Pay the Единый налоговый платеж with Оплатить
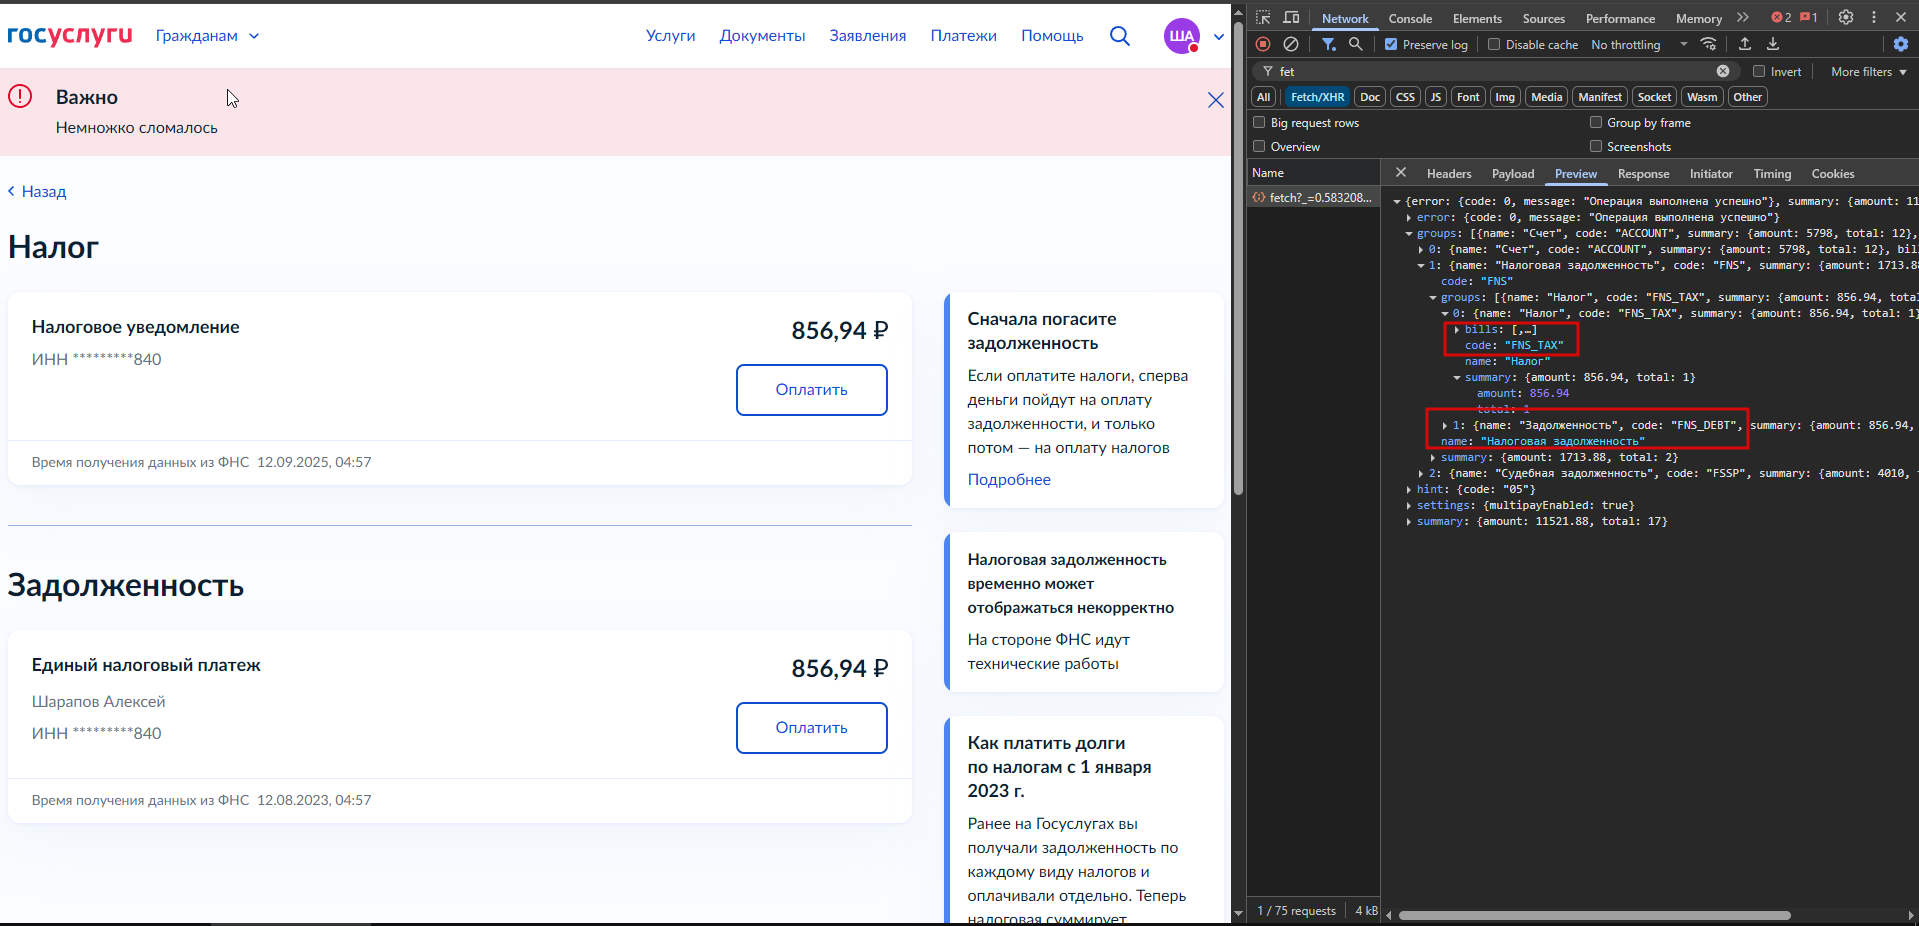Viewport: 1919px width, 926px height. [x=812, y=728]
